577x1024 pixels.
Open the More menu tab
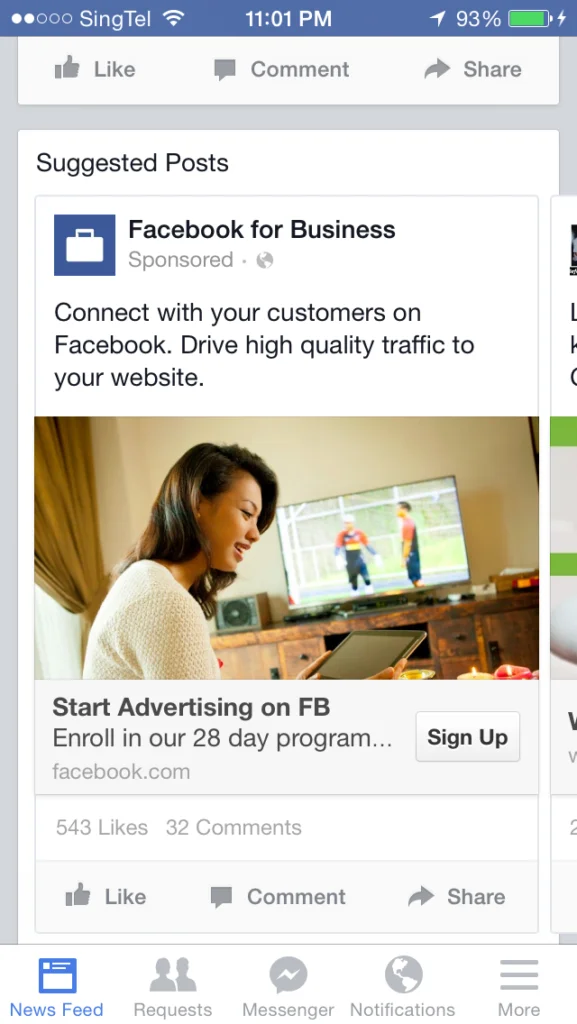pos(519,987)
